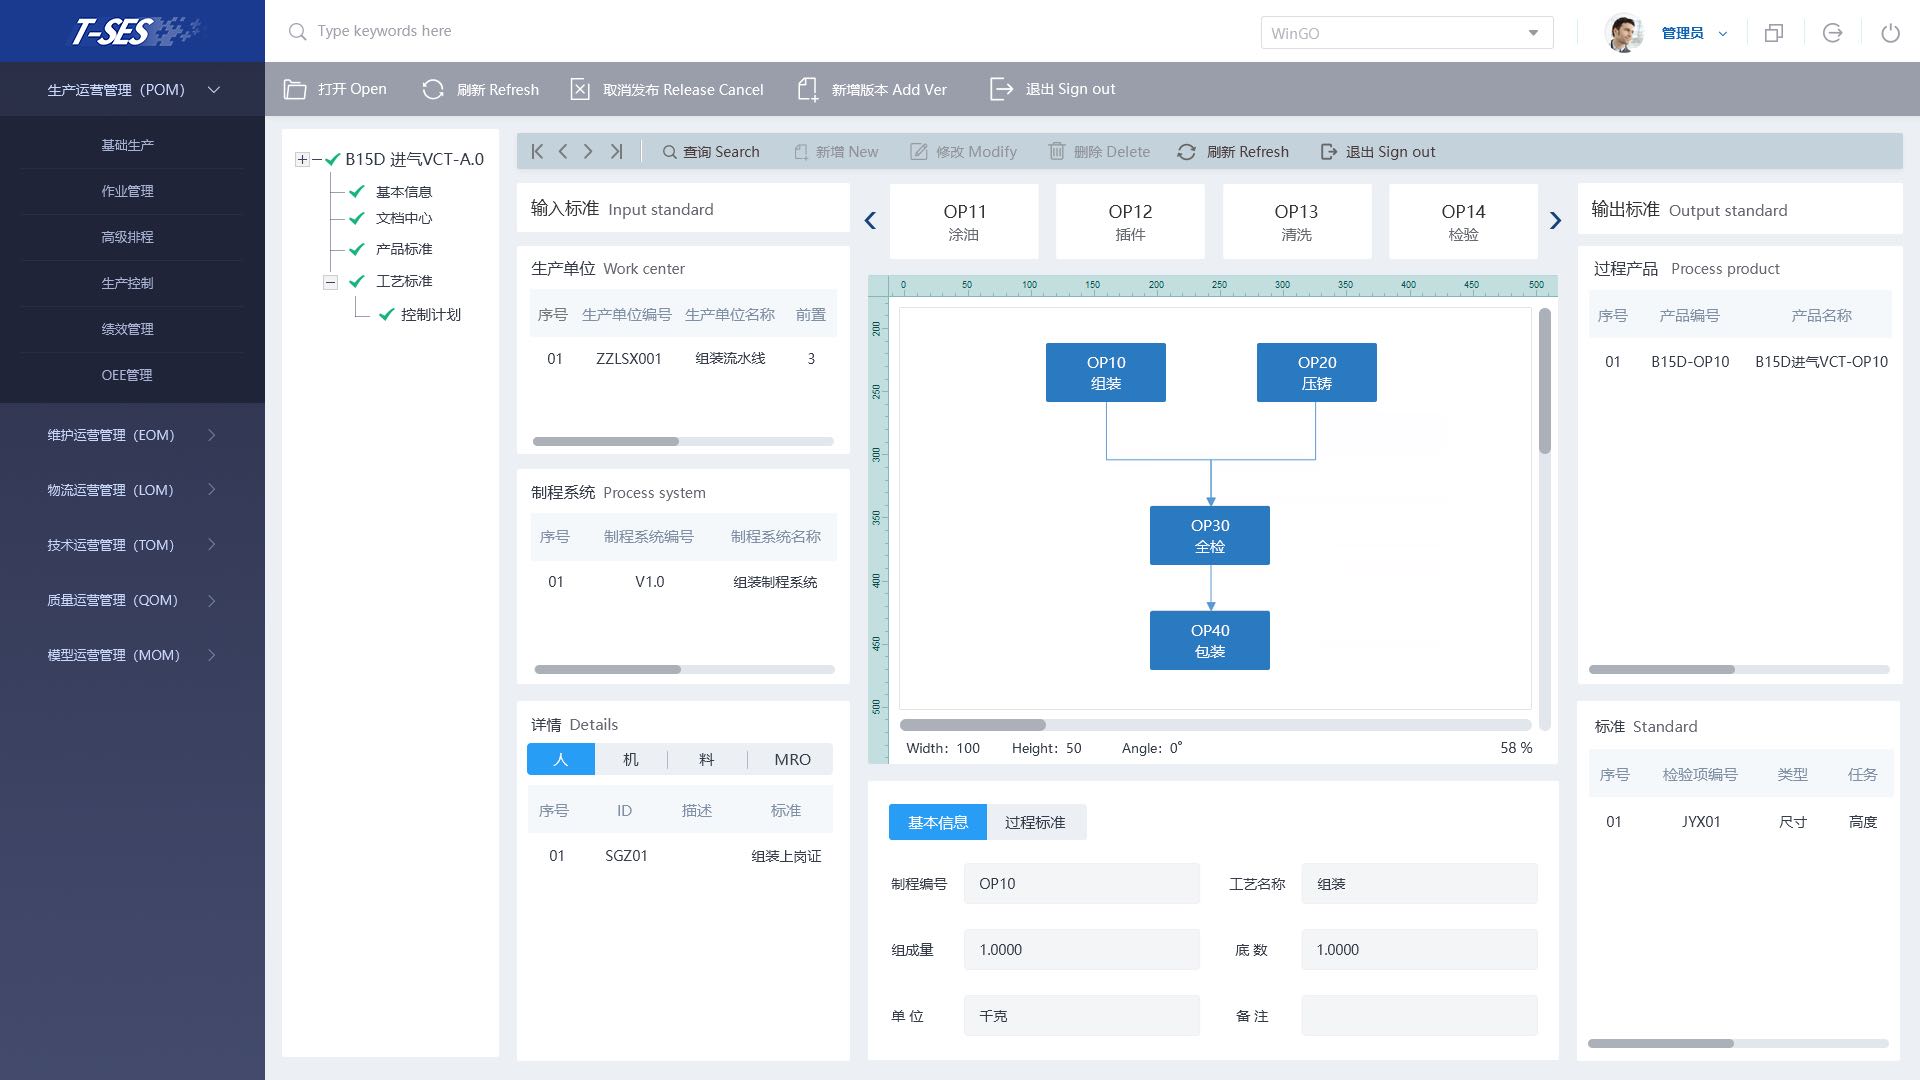Toggle the 控制计划 tree checkmark
Viewport: 1920px width, 1080px height.
386,315
